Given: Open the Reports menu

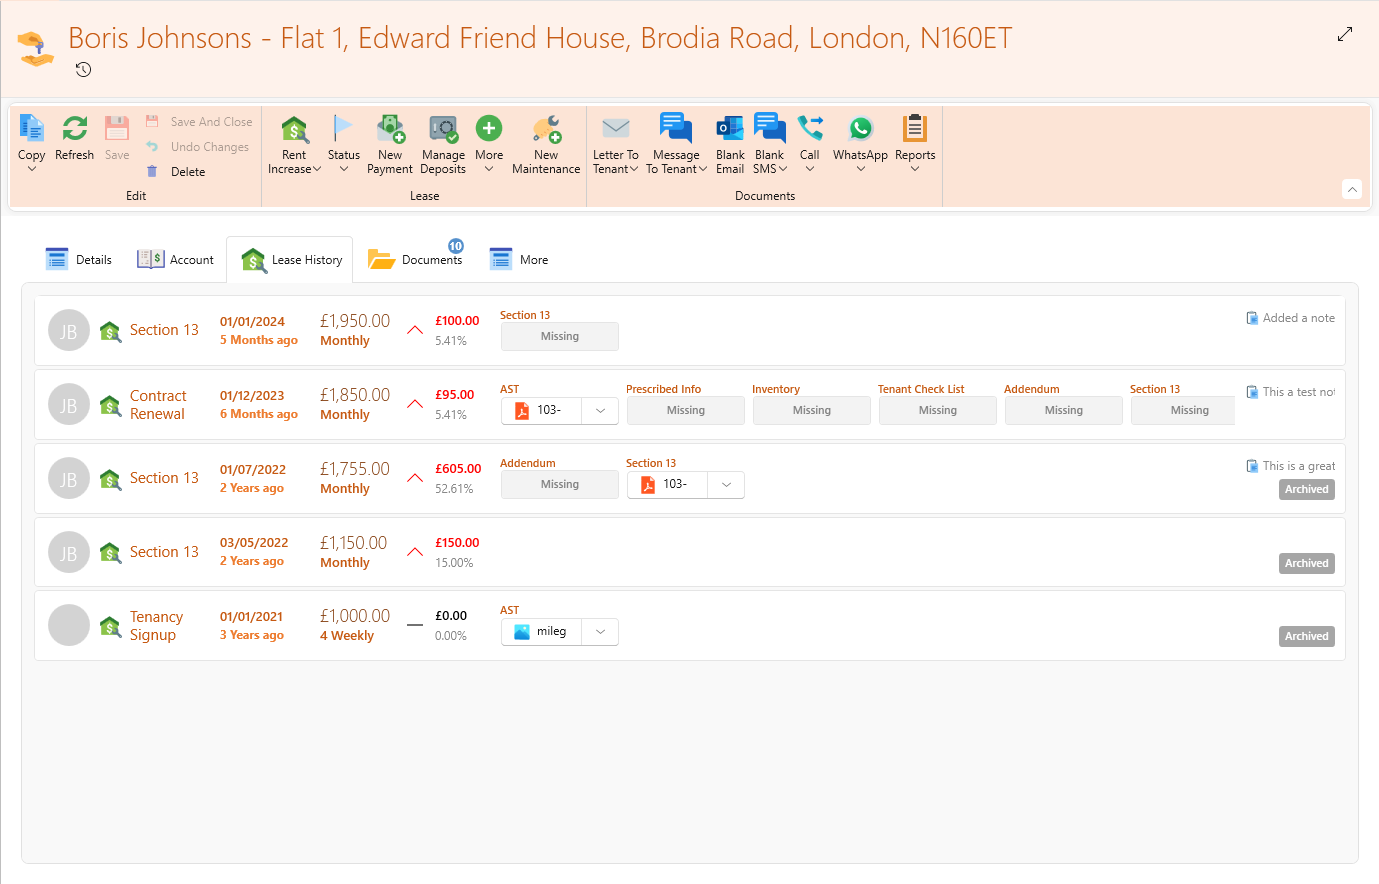Looking at the screenshot, I should pyautogui.click(x=915, y=144).
